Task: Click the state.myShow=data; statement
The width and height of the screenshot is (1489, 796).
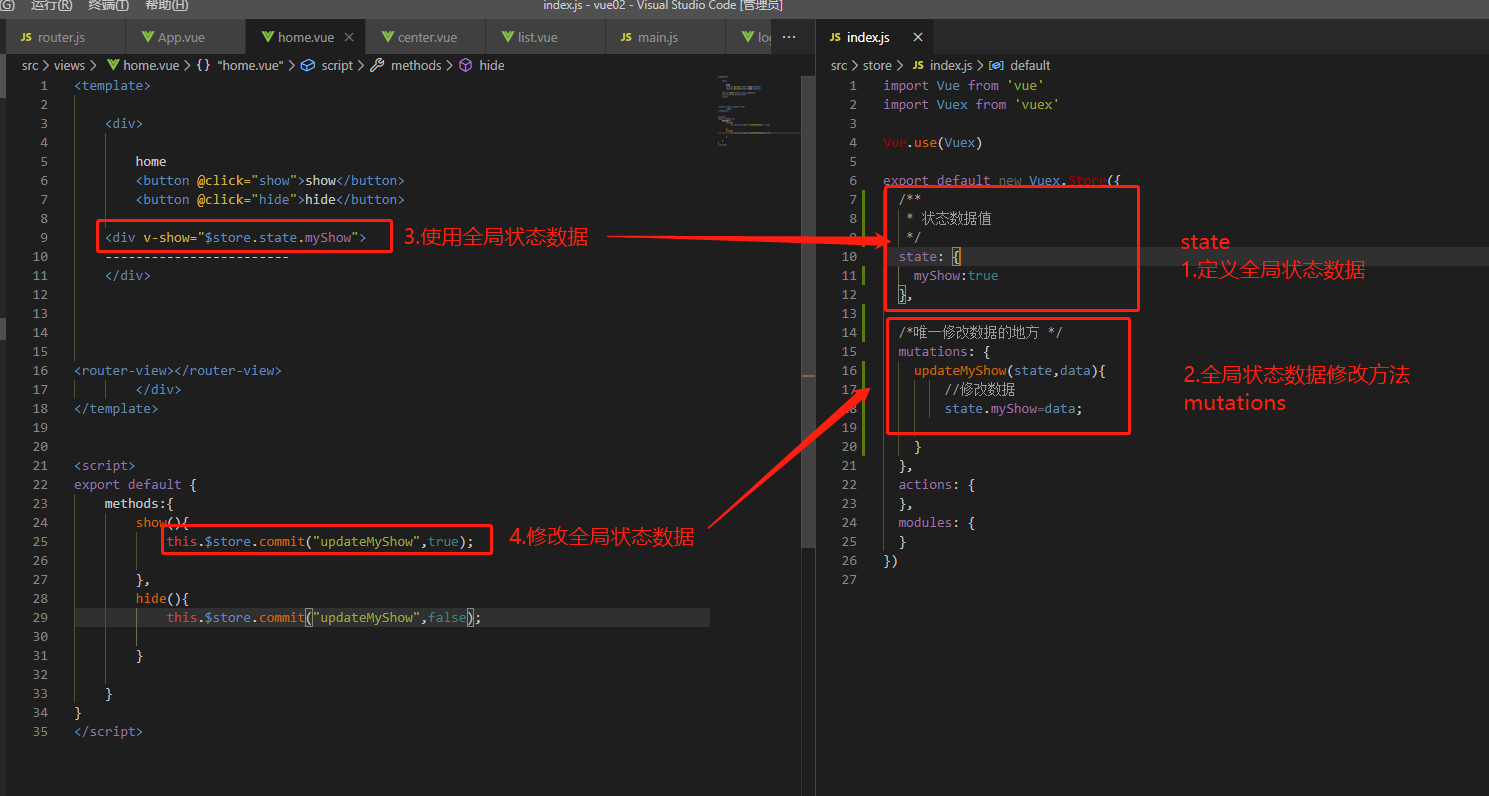Action: pos(1014,408)
